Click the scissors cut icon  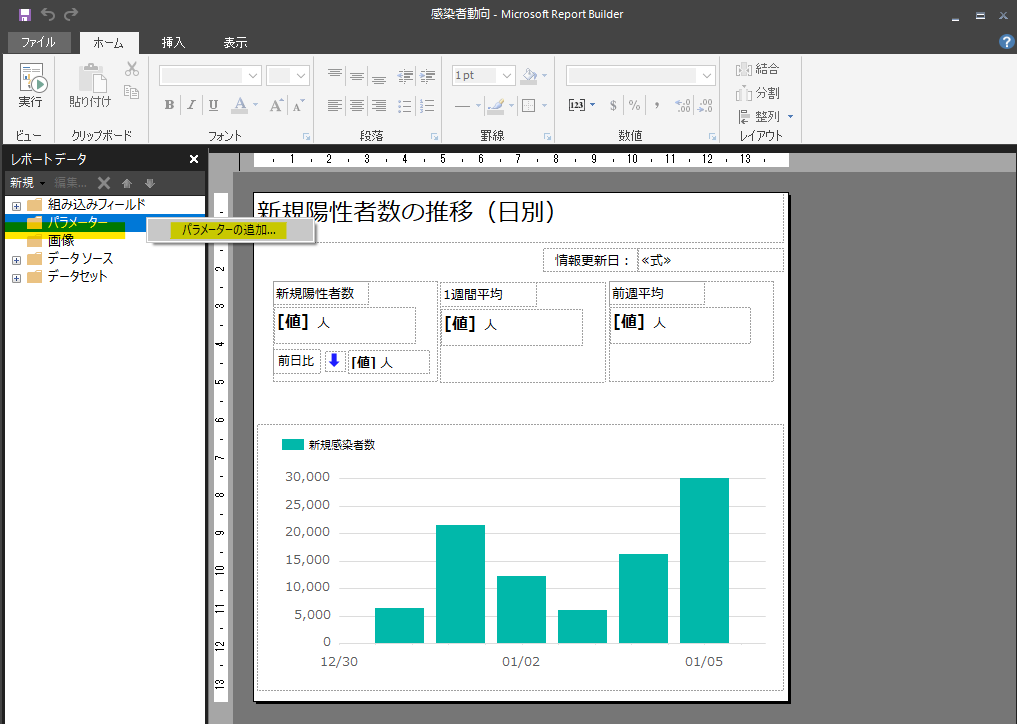(131, 69)
